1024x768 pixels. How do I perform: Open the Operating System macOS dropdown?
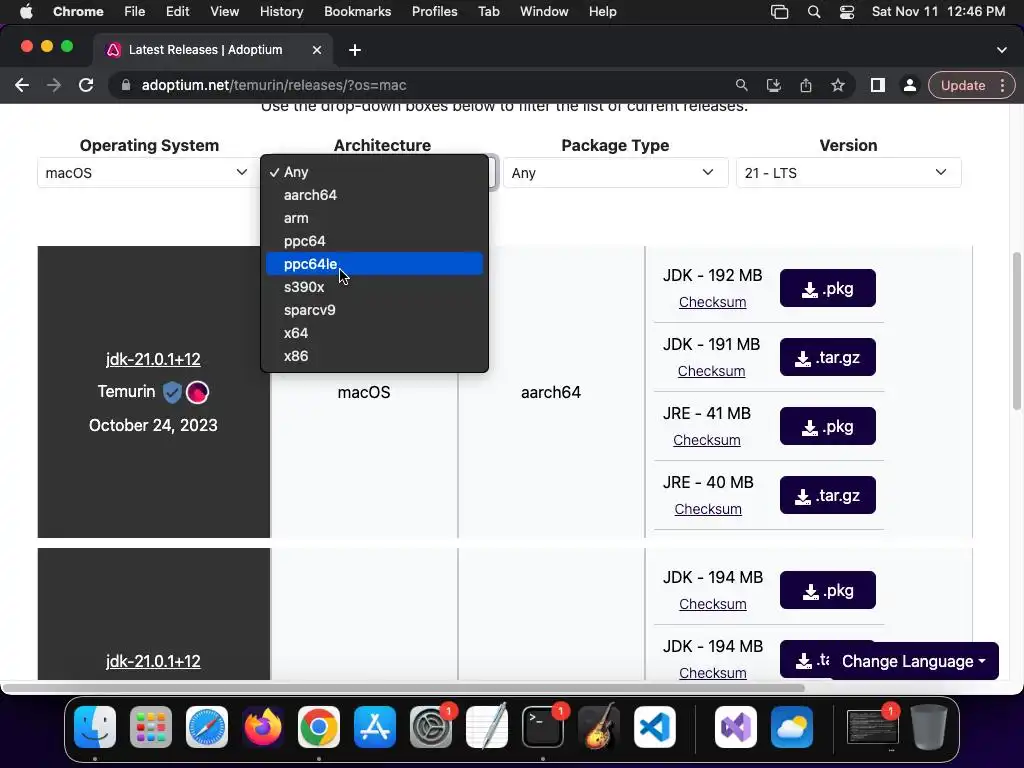pos(147,173)
